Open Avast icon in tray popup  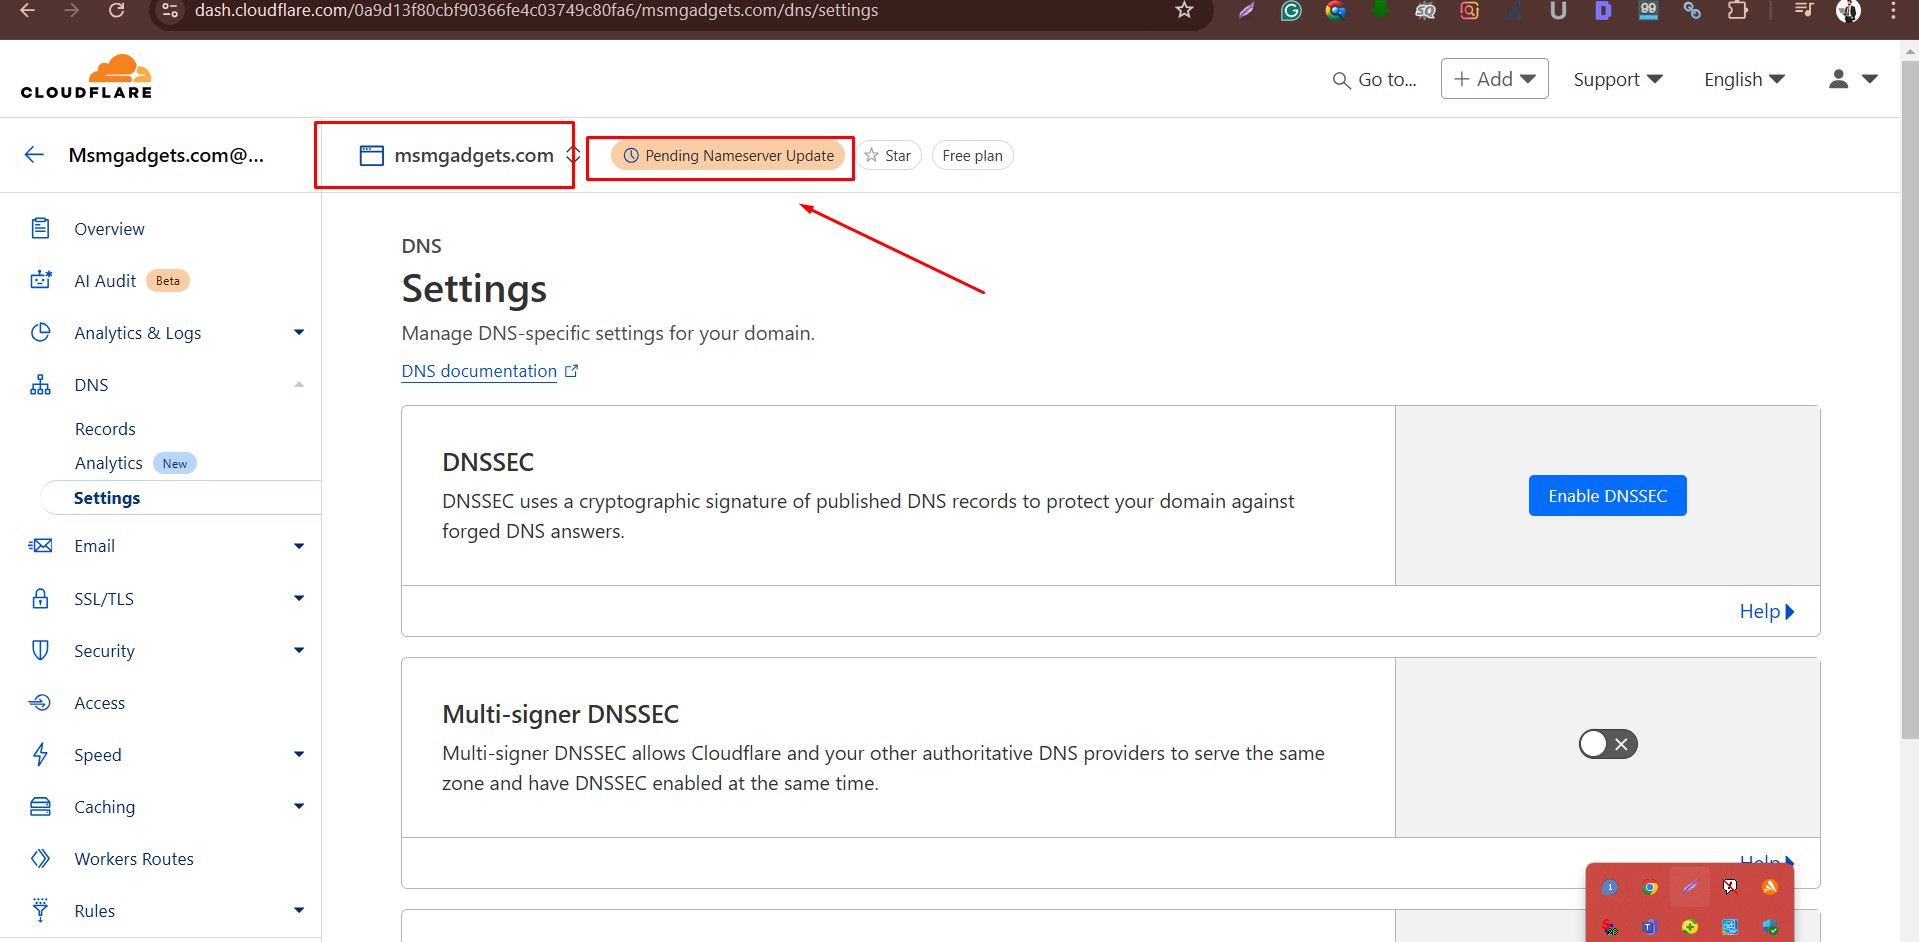1770,887
